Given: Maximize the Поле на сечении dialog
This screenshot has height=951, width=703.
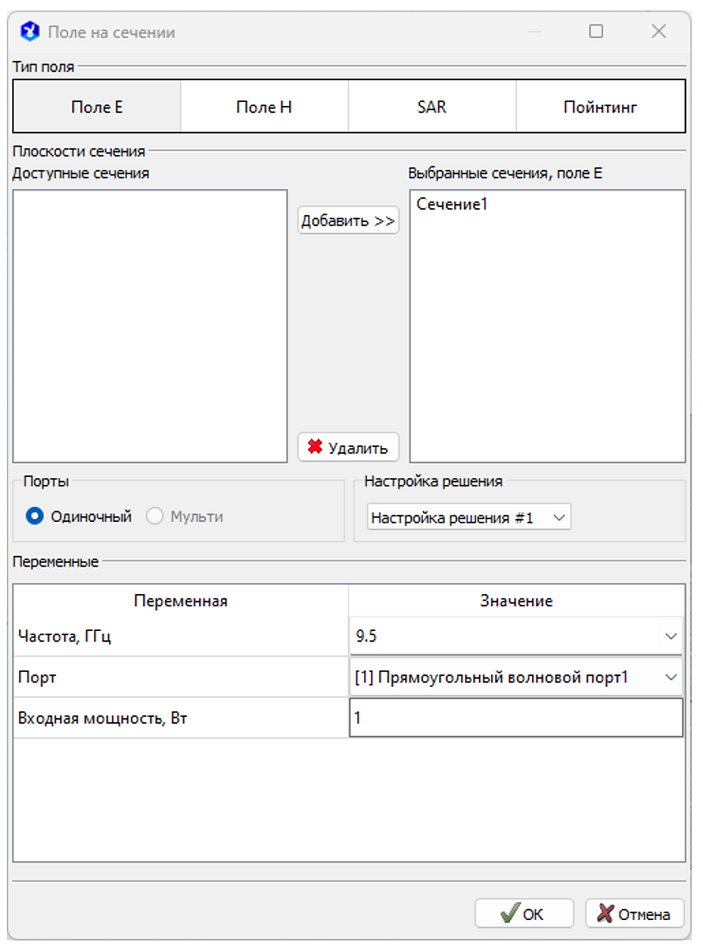Looking at the screenshot, I should (x=596, y=31).
